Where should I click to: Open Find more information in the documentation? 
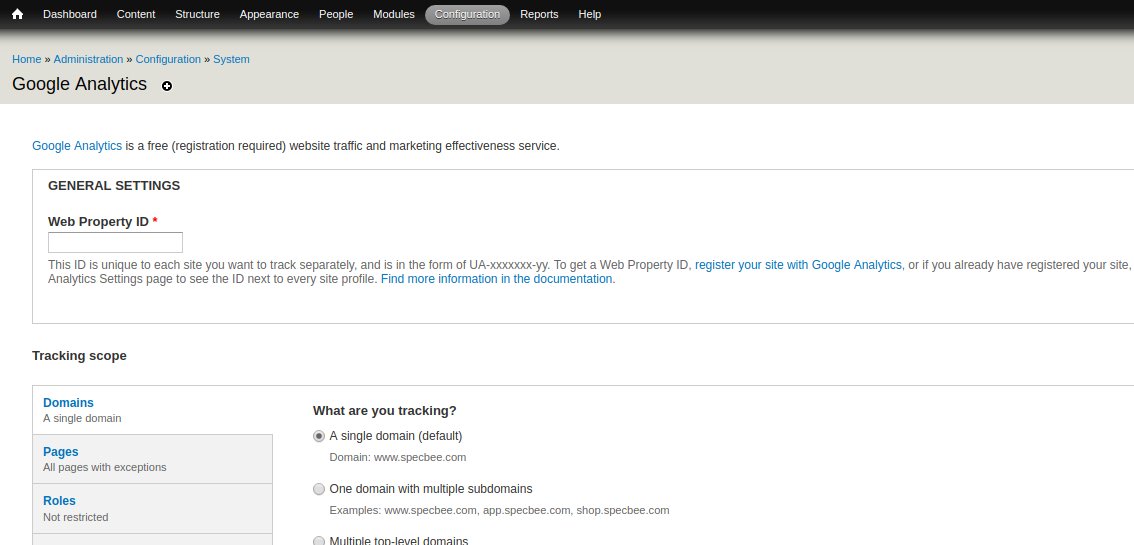(x=497, y=279)
